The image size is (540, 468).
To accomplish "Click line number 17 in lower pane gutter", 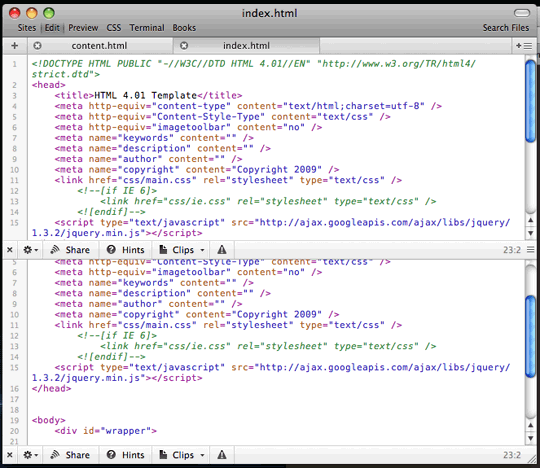I will 14,399.
